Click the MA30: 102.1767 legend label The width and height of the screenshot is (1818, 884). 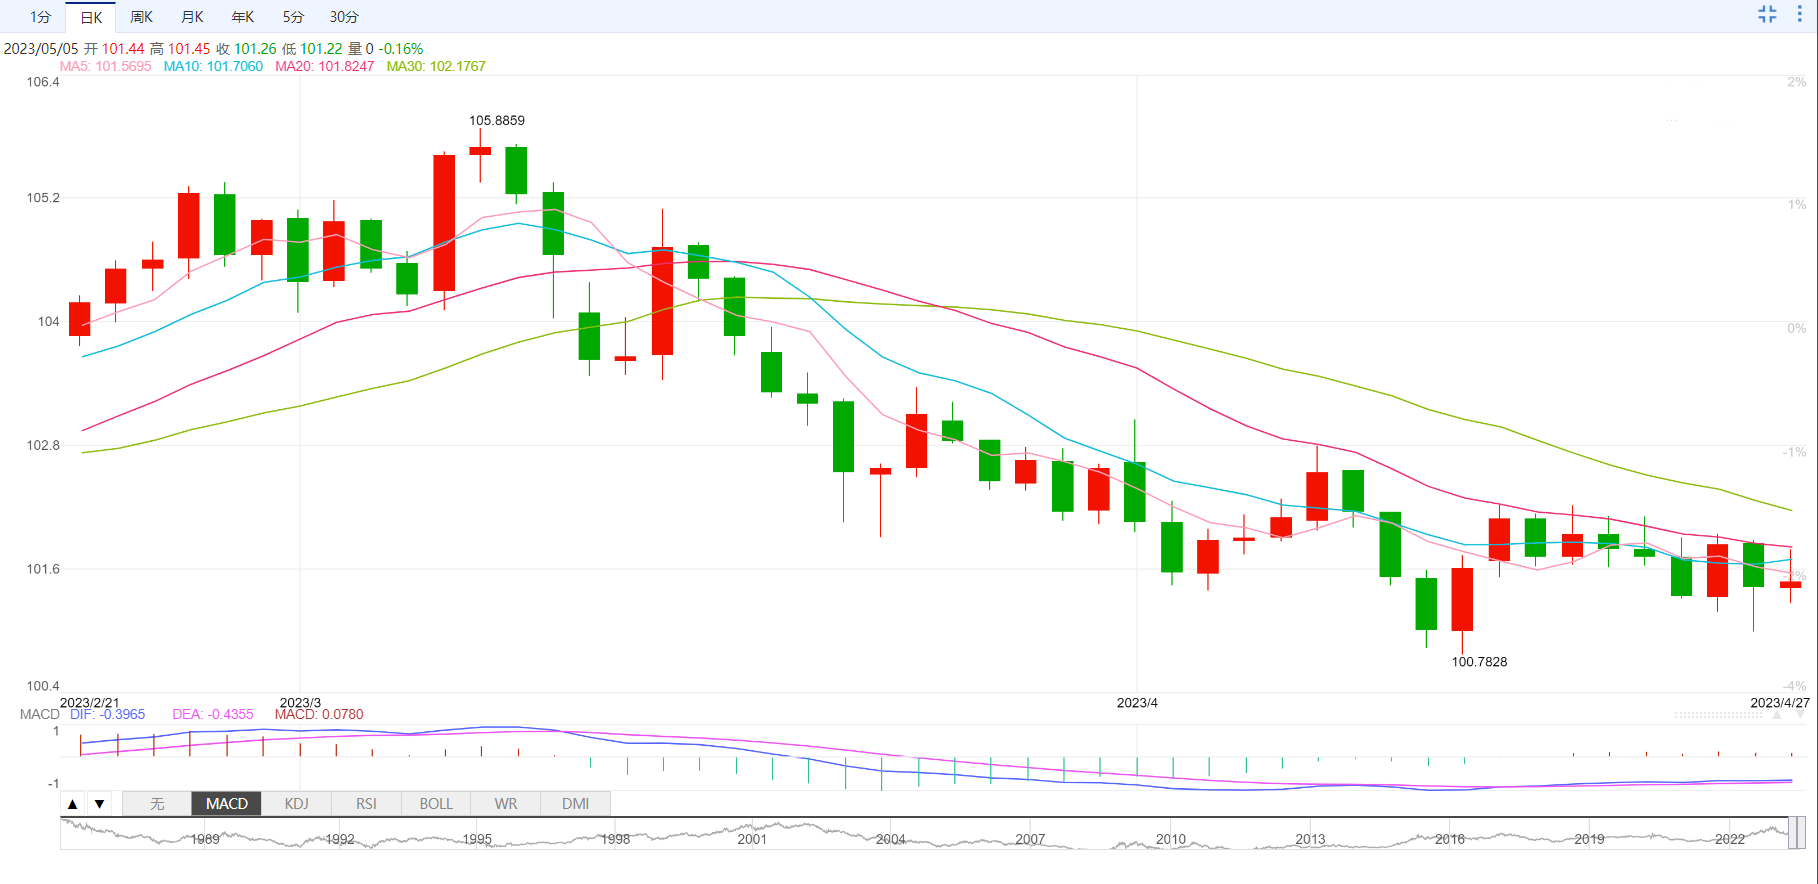click(x=436, y=66)
